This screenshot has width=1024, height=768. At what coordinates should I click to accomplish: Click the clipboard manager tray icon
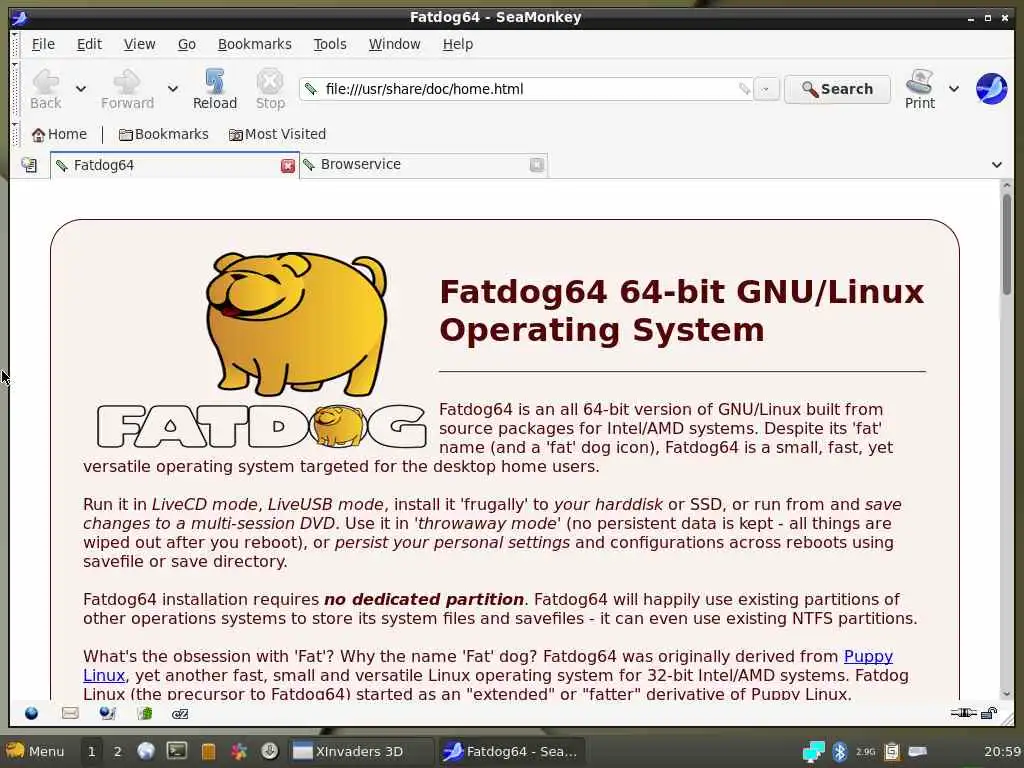click(x=891, y=752)
